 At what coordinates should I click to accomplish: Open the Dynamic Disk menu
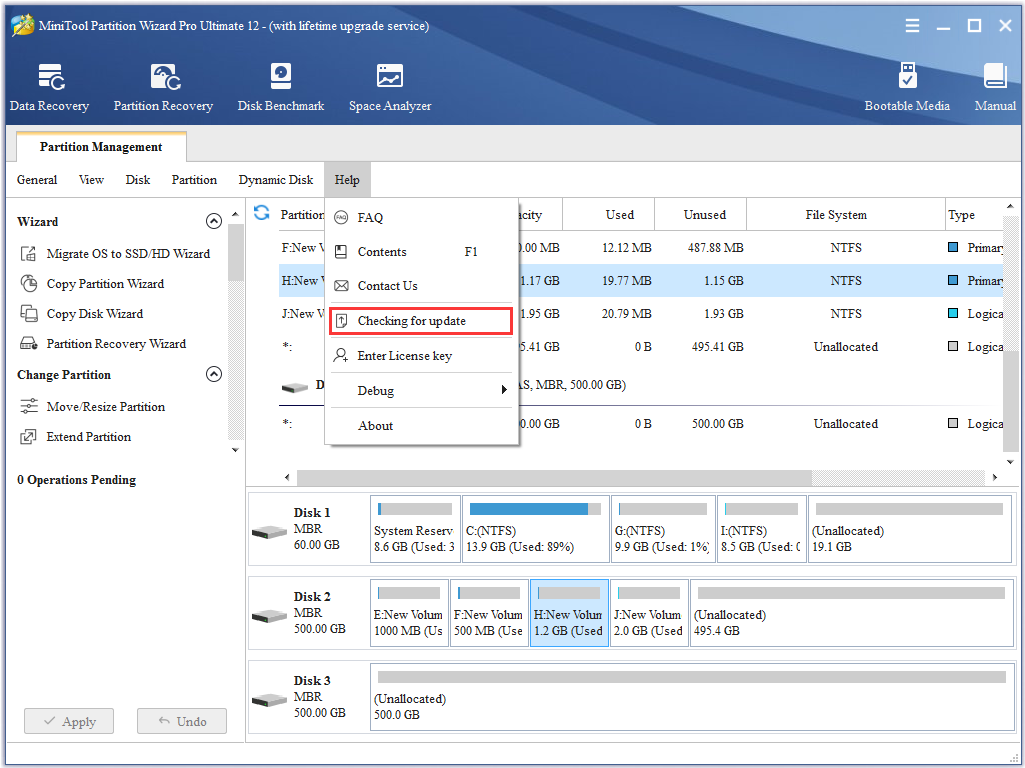tap(276, 180)
